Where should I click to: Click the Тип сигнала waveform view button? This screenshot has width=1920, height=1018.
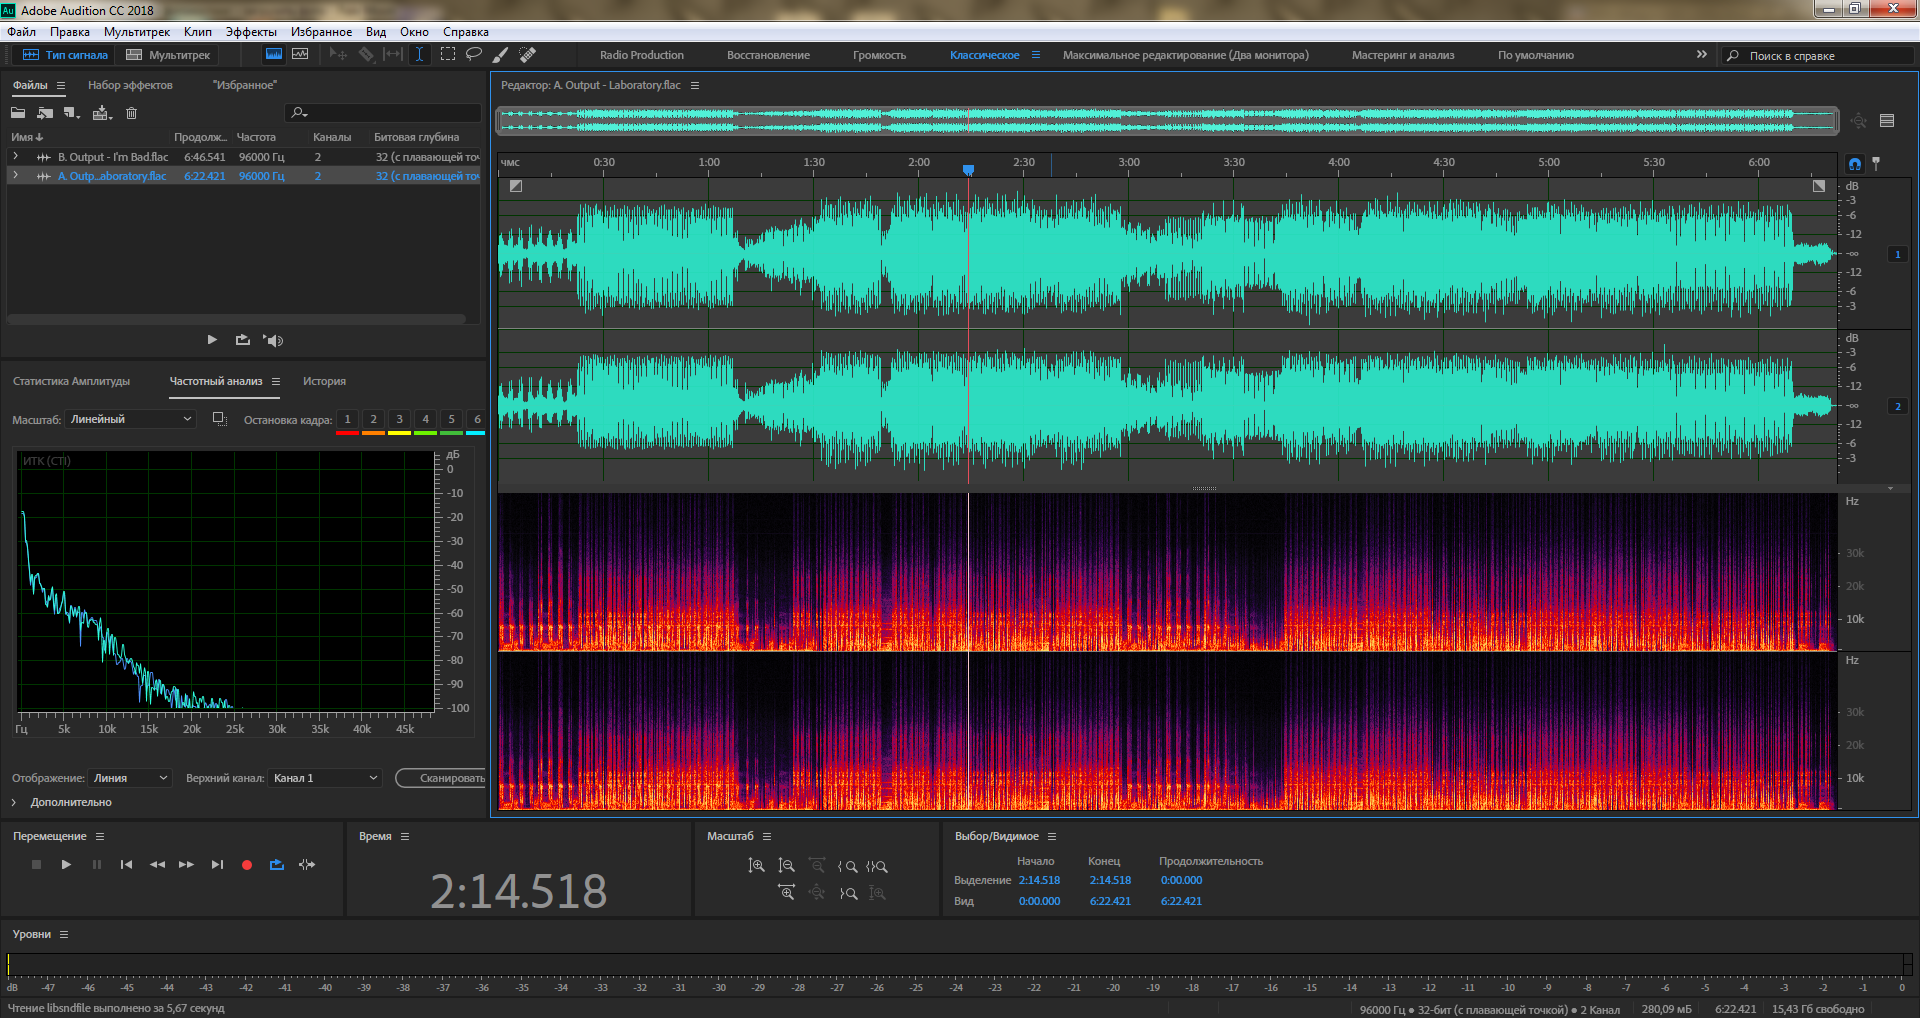coord(65,55)
